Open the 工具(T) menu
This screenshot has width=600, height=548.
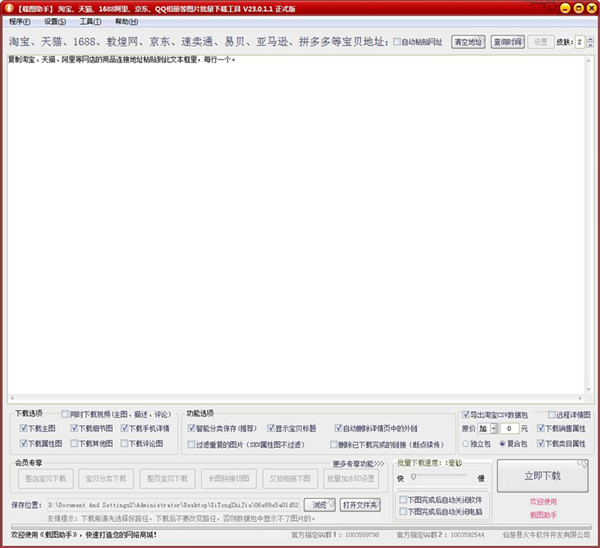89,21
